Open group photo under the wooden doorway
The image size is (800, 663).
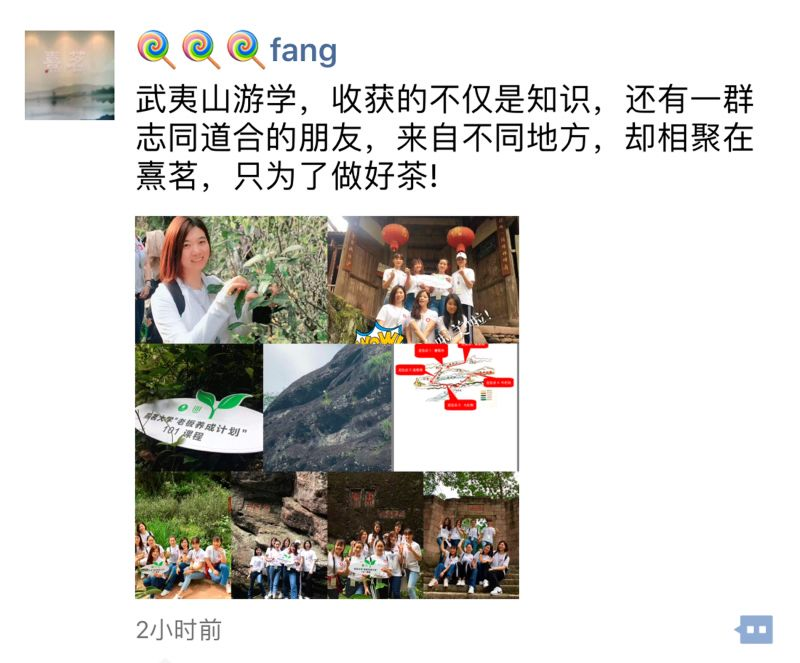[x=423, y=280]
